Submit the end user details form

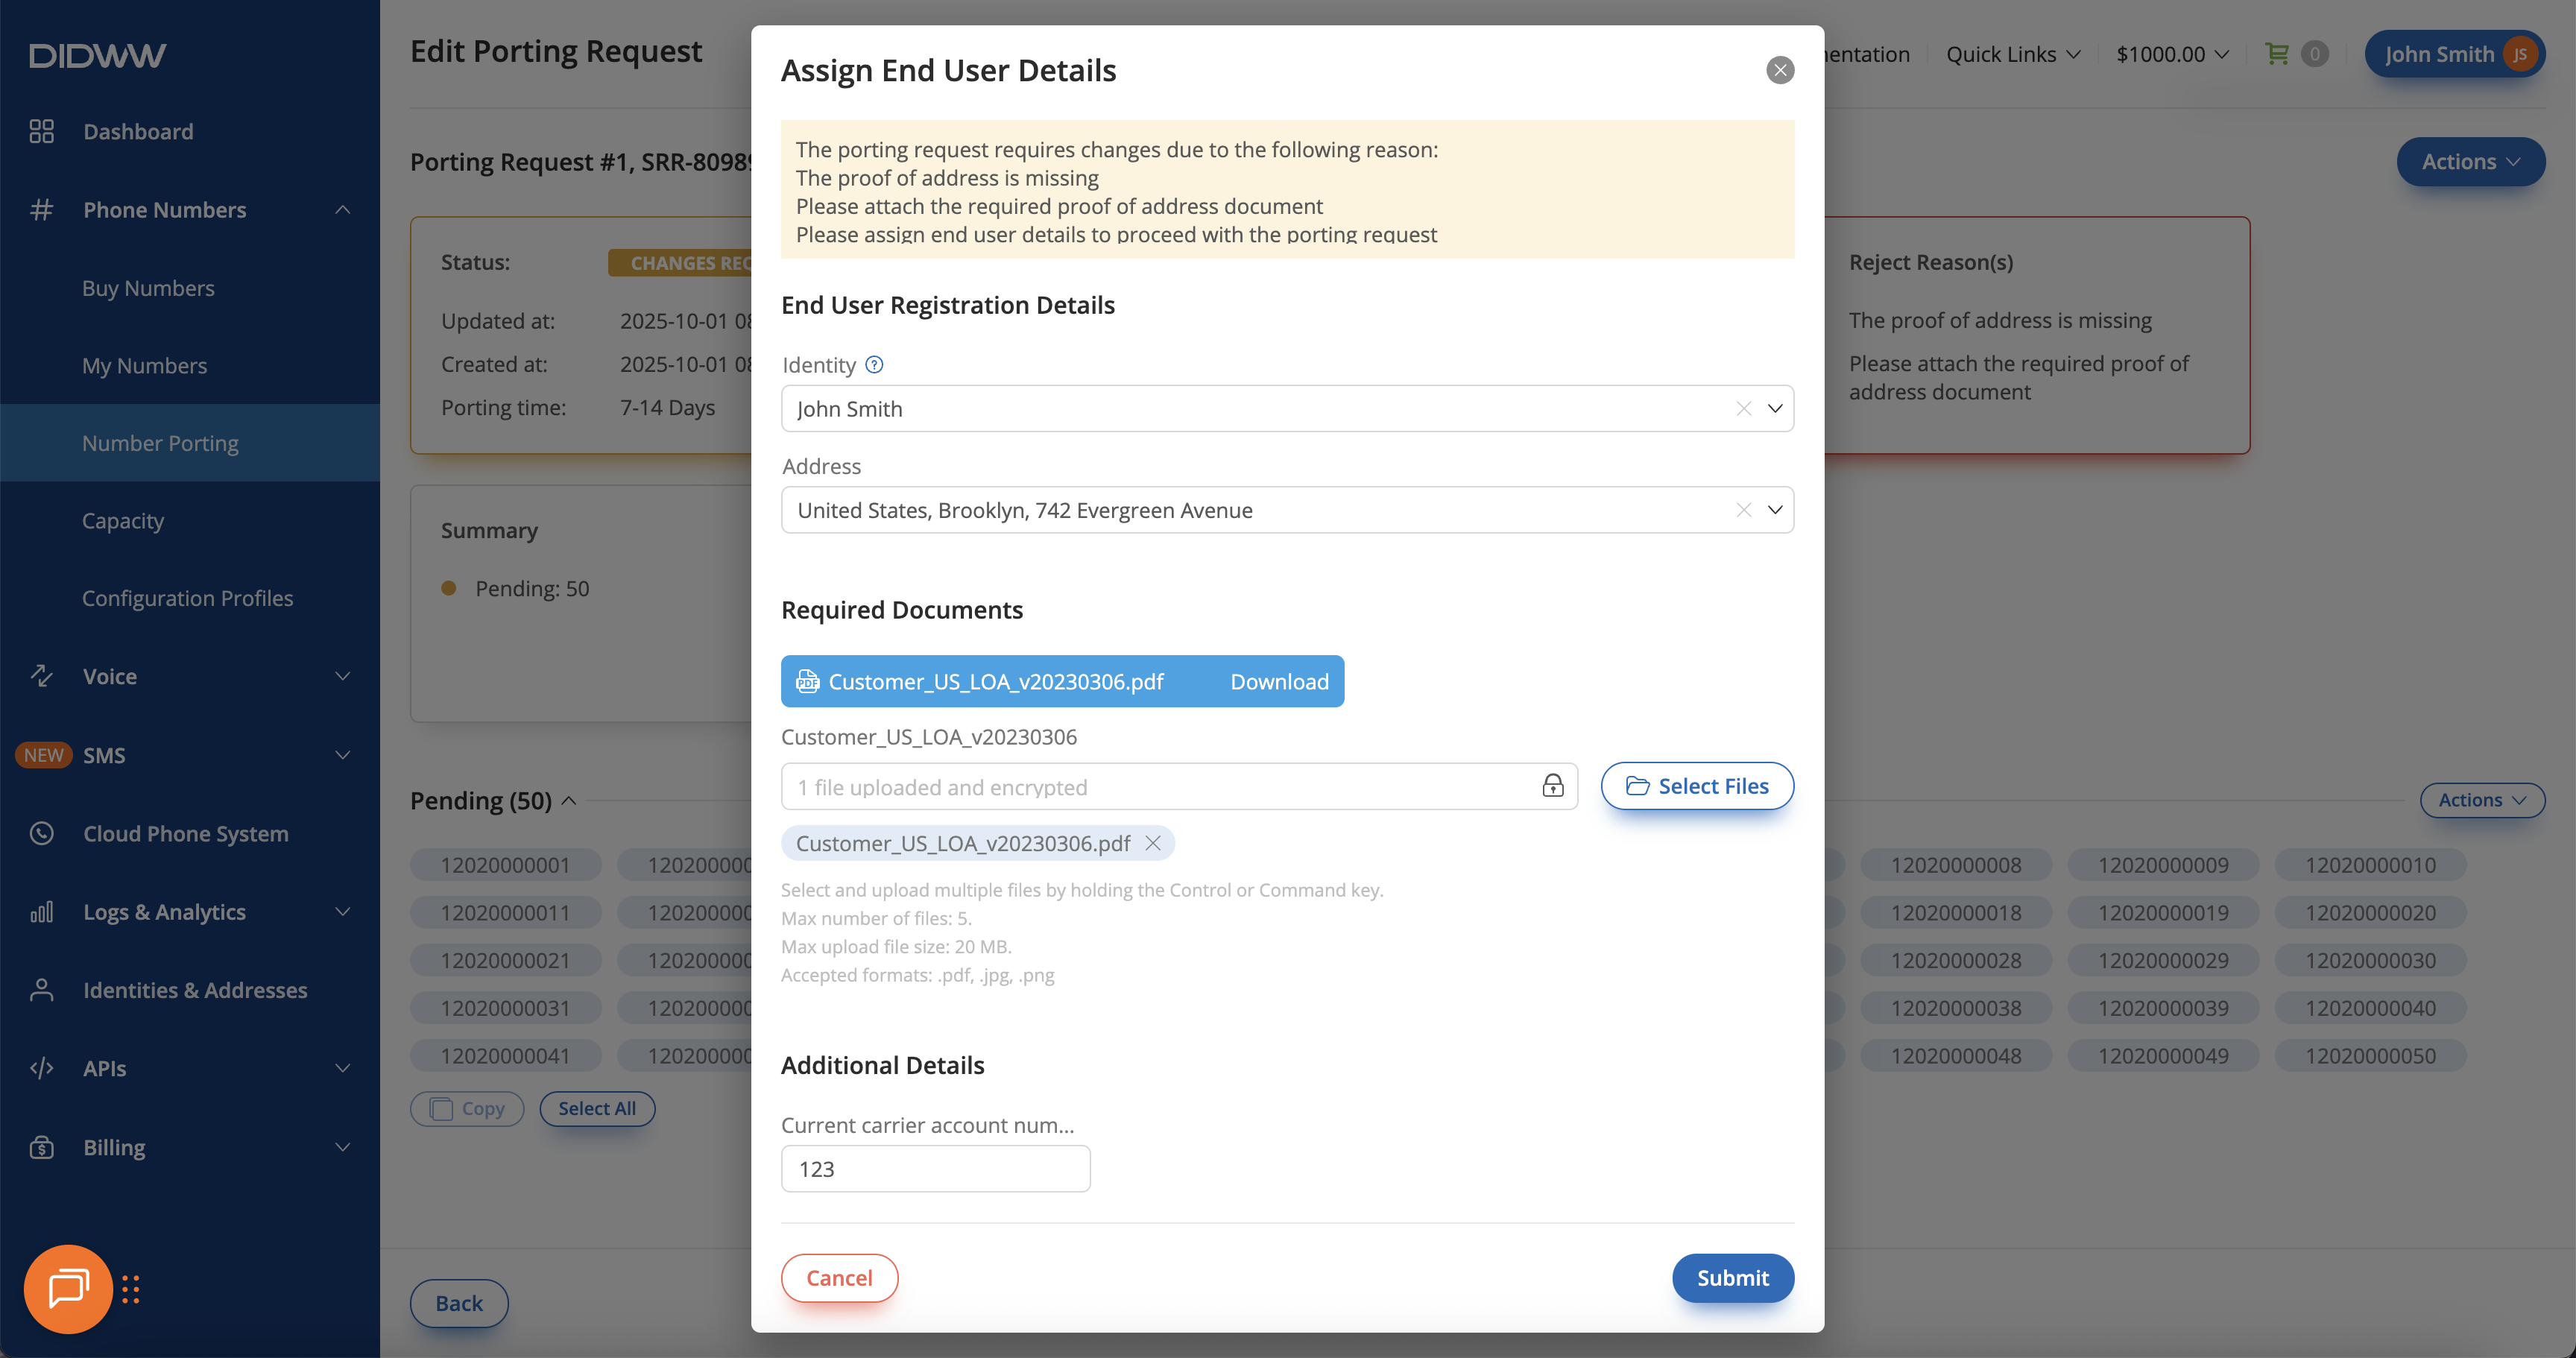[x=1732, y=1278]
